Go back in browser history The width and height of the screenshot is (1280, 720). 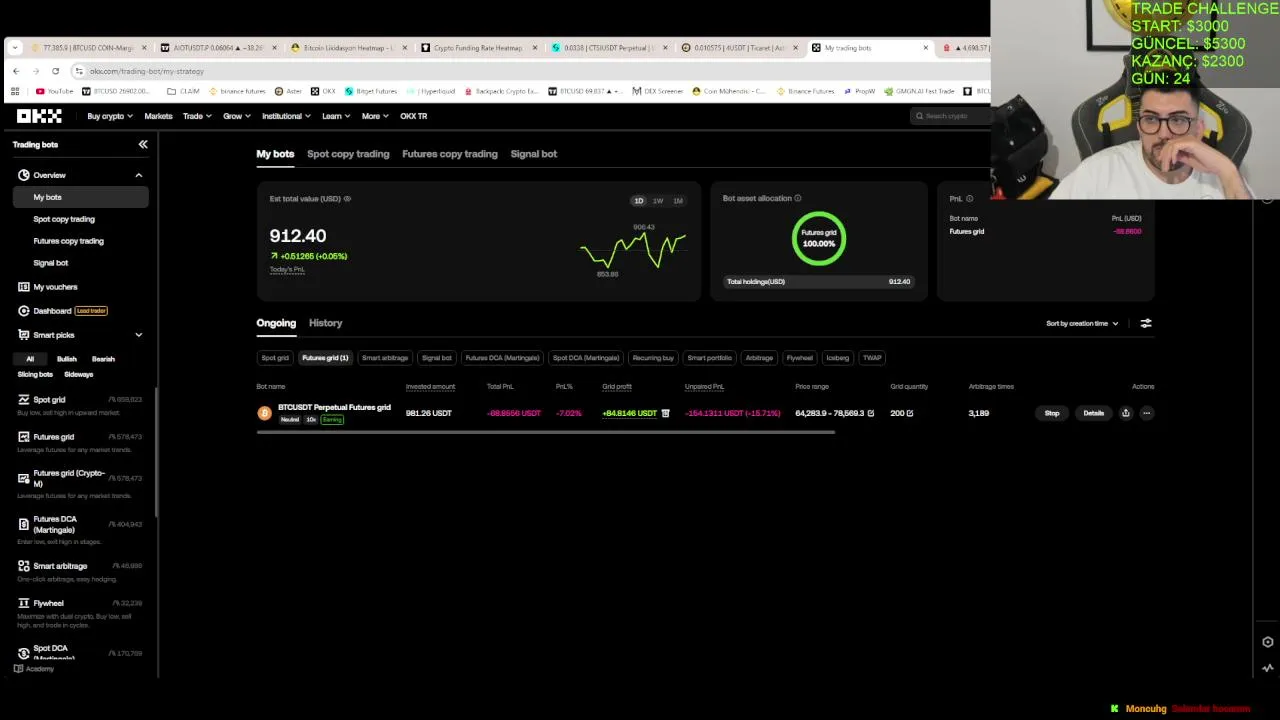16,71
